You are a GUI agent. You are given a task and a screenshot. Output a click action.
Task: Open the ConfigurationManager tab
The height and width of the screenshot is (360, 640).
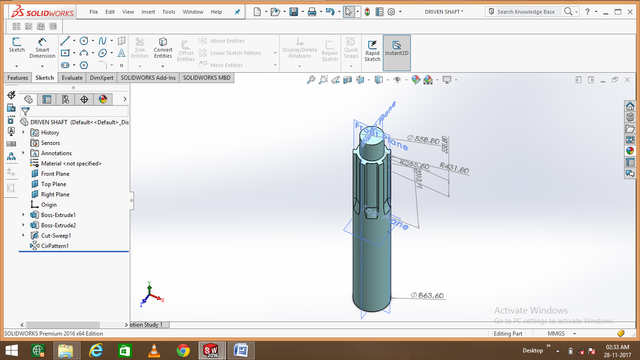[65, 99]
